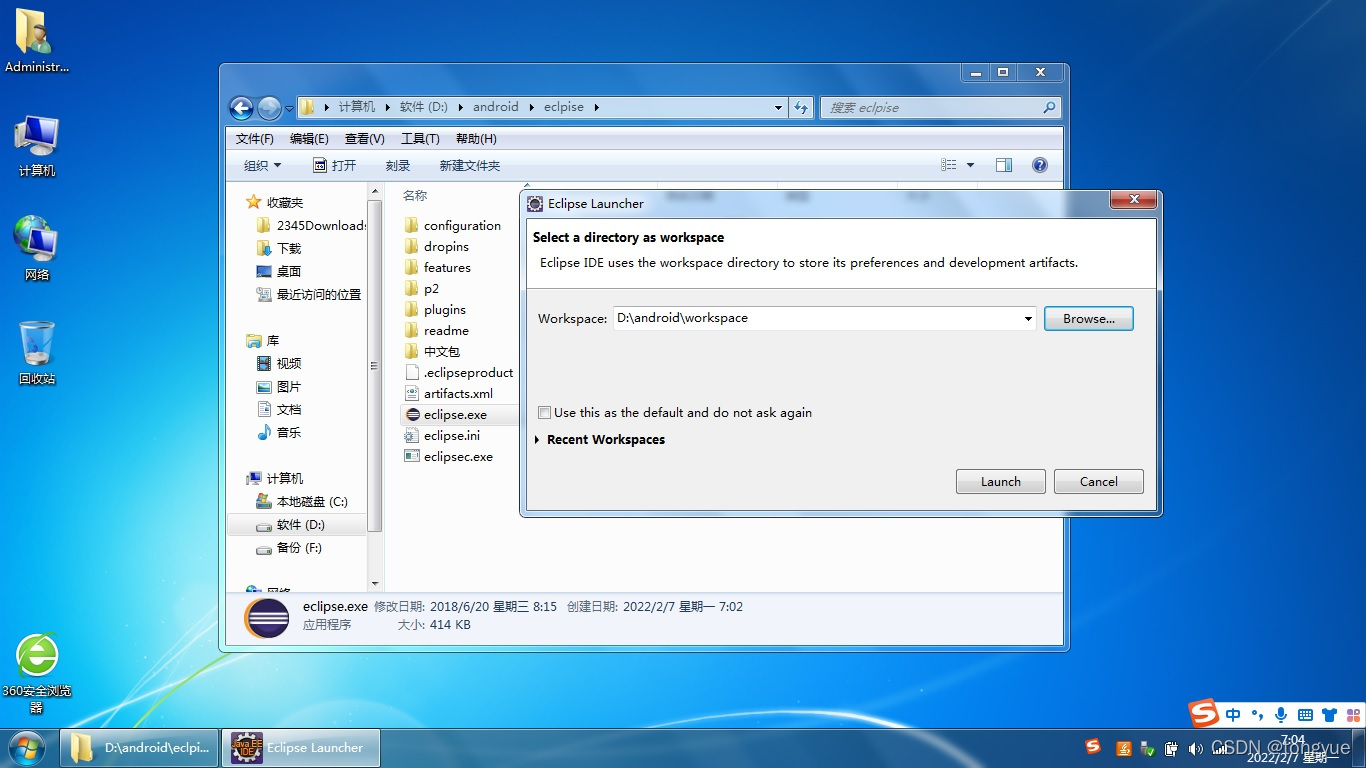Enable 'Use this as the default' checkbox
Screen dimensions: 1366x768
pos(544,412)
